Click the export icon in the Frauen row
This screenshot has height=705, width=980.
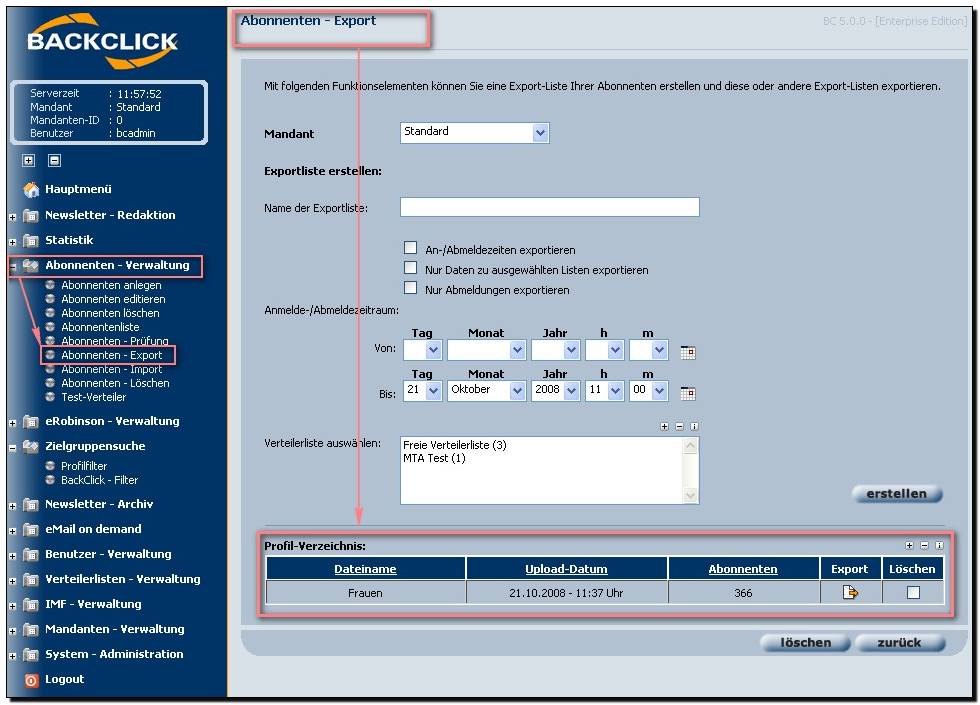(850, 593)
